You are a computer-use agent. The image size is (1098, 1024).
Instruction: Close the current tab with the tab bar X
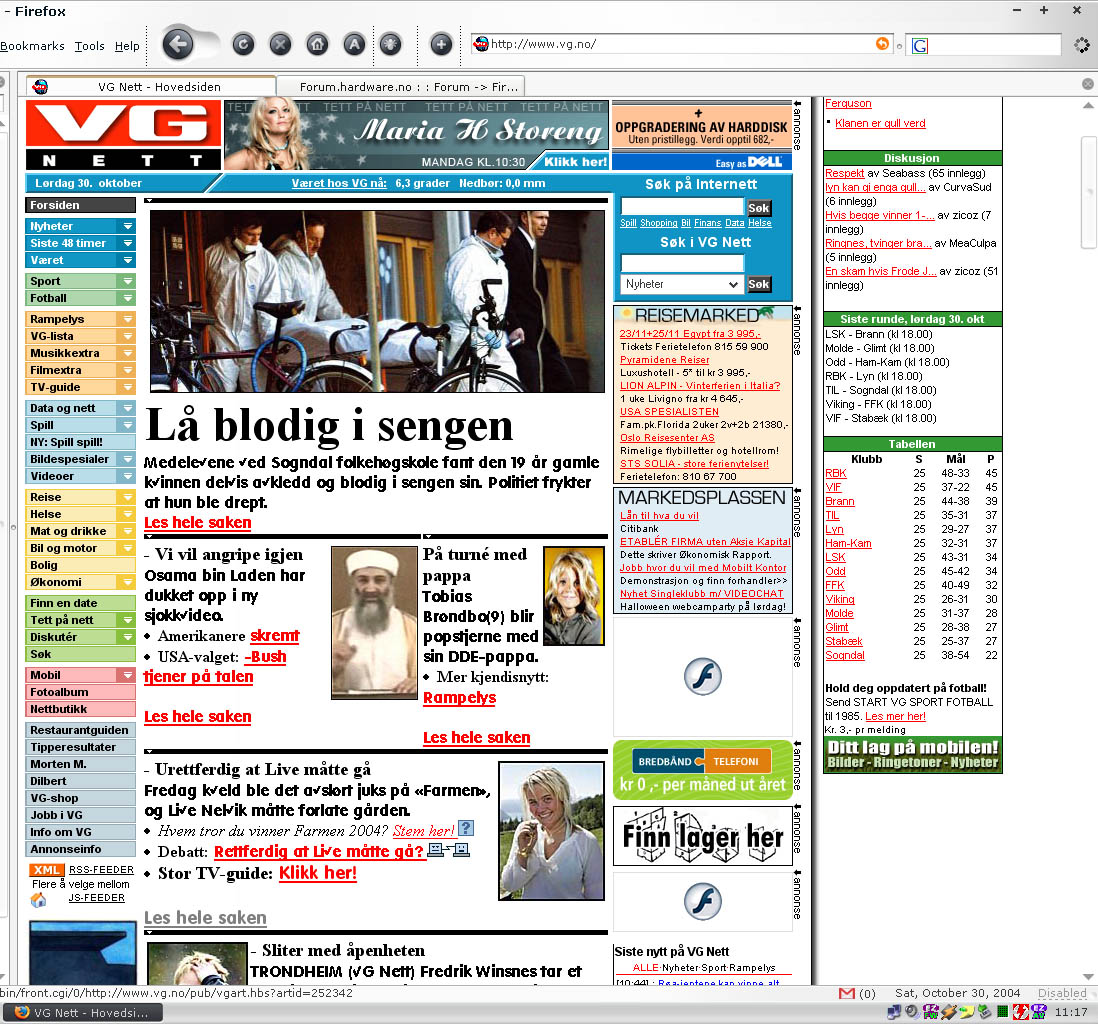(1087, 84)
